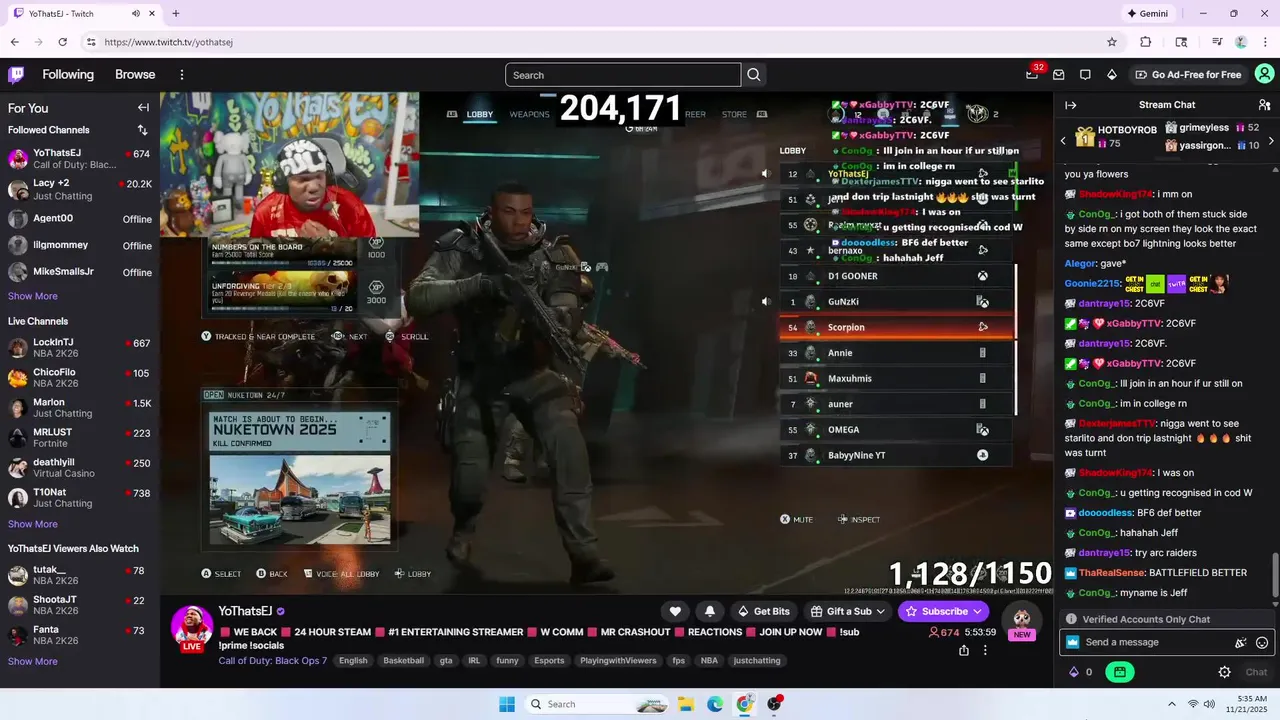Click the Chat send button
Image resolution: width=1280 pixels, height=720 pixels.
(x=1256, y=672)
